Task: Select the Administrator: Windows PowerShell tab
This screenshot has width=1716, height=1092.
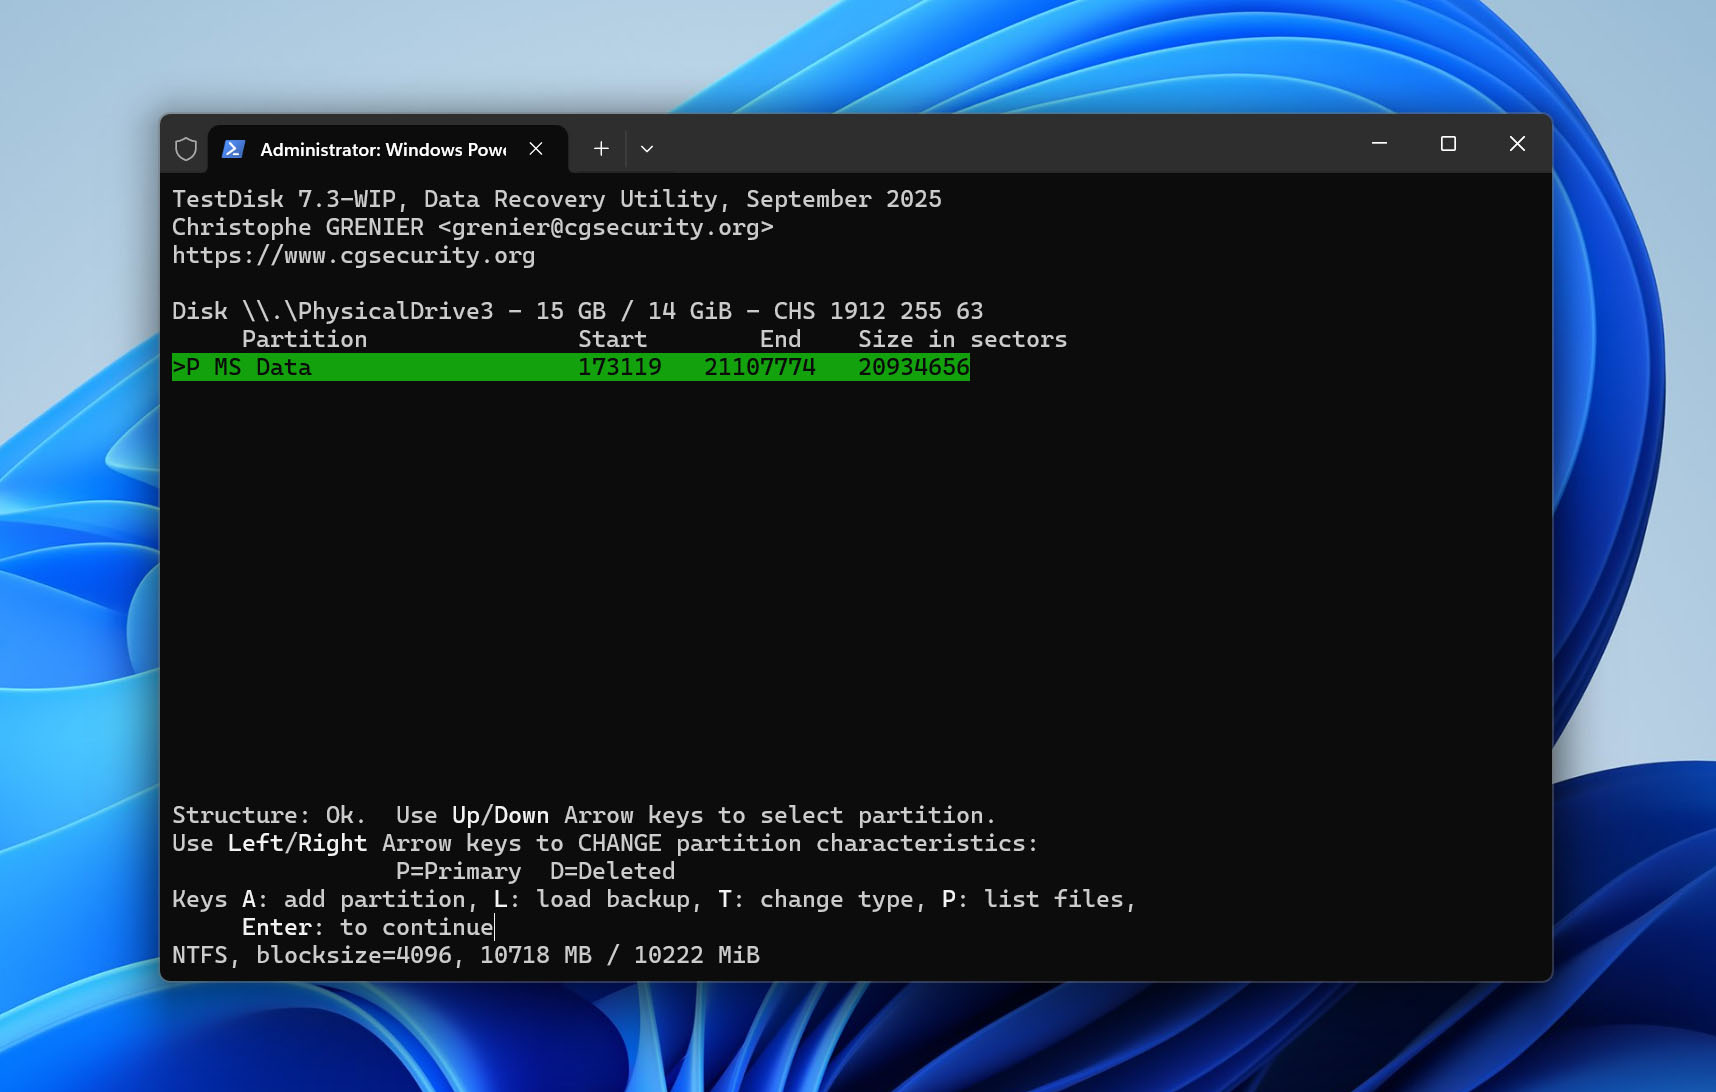Action: click(388, 149)
